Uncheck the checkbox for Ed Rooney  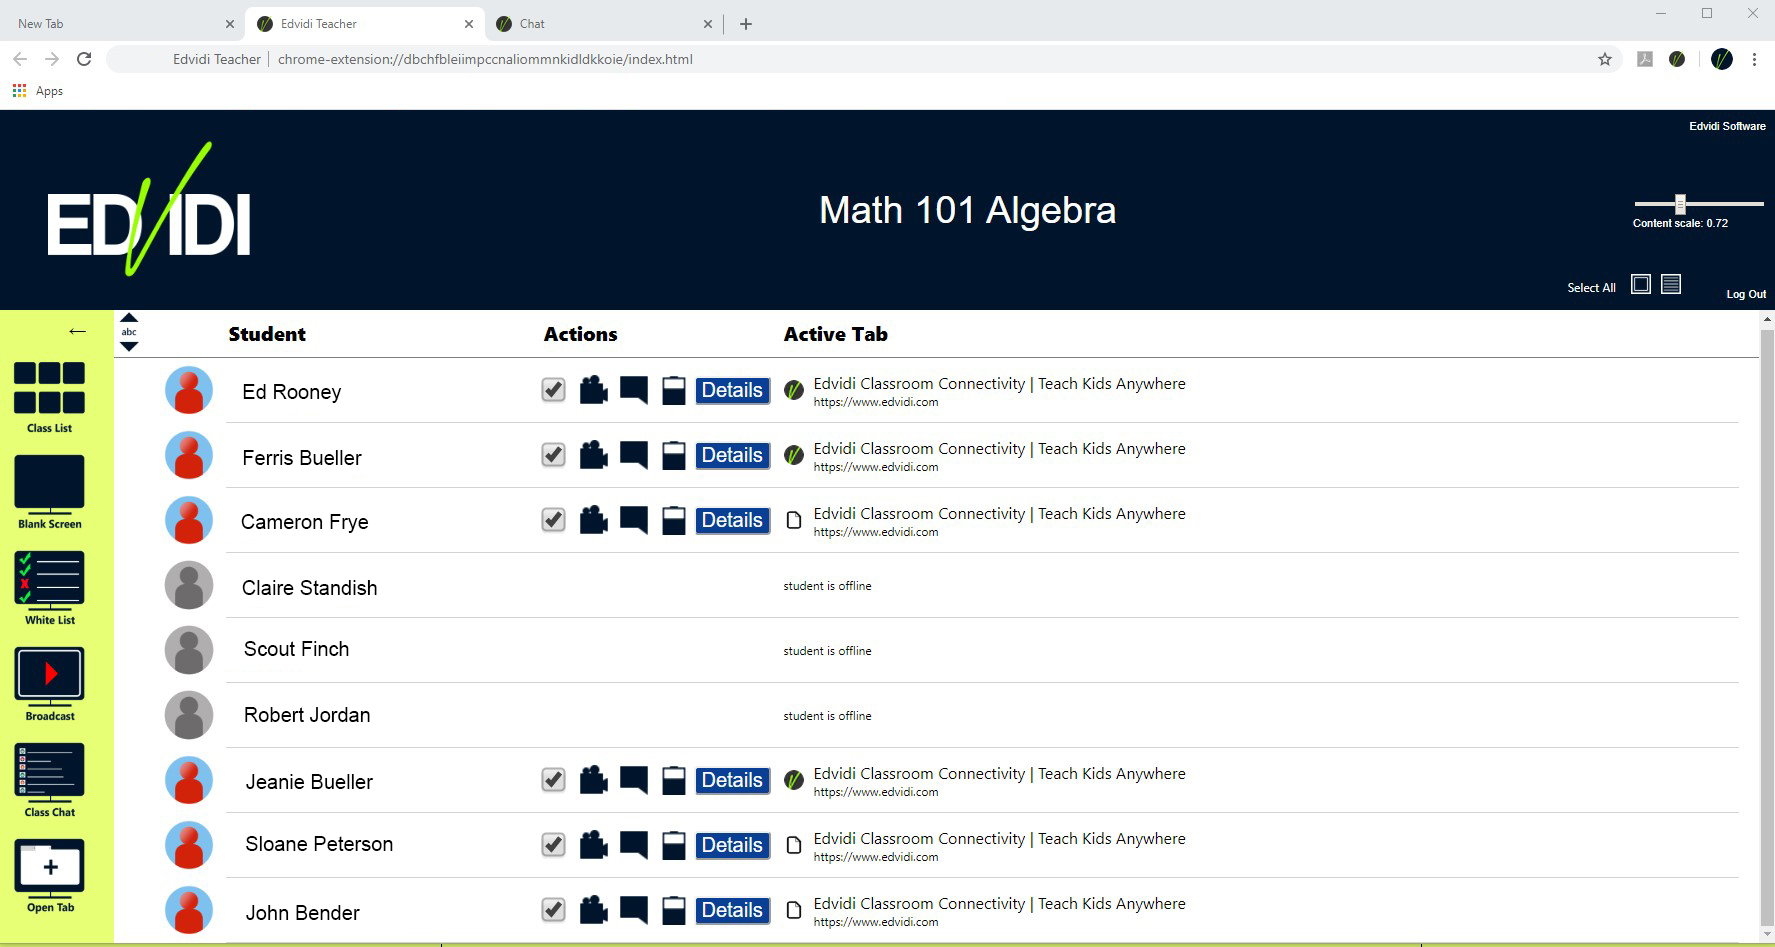pyautogui.click(x=553, y=390)
